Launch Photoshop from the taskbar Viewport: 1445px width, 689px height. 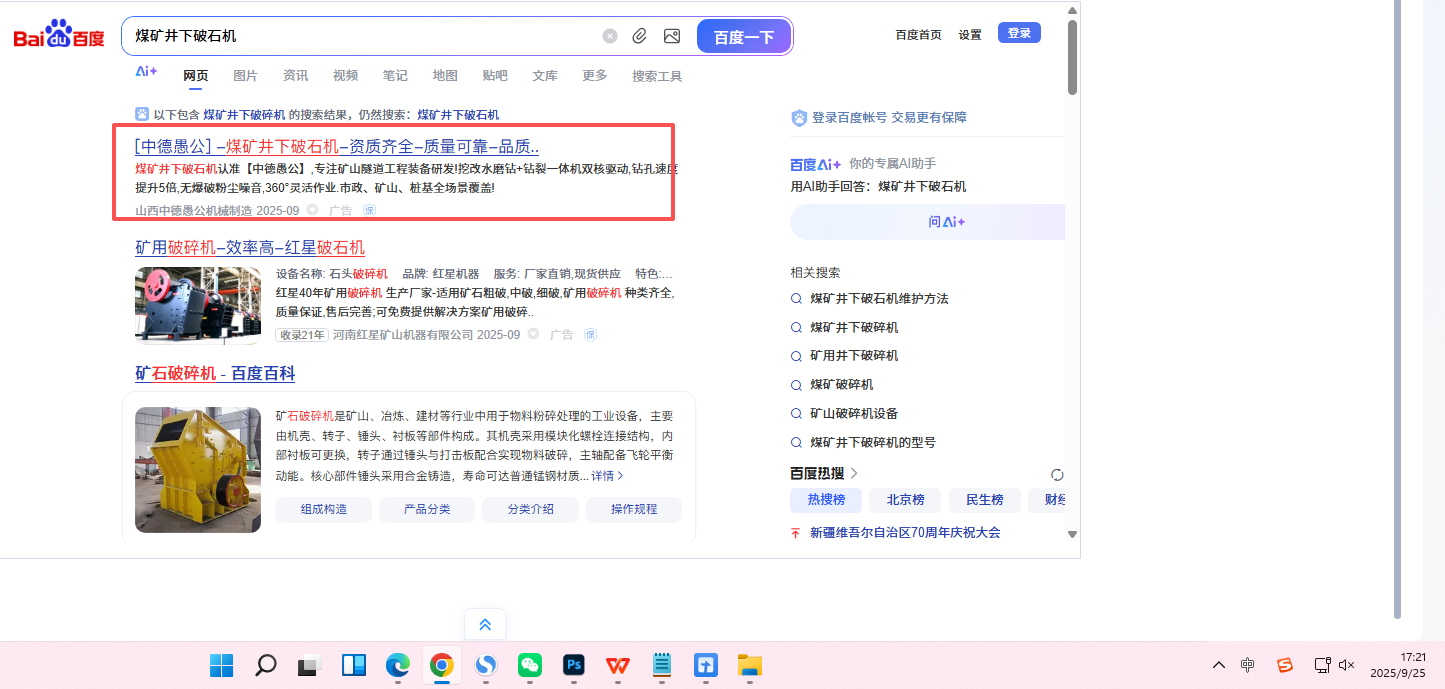[x=573, y=665]
